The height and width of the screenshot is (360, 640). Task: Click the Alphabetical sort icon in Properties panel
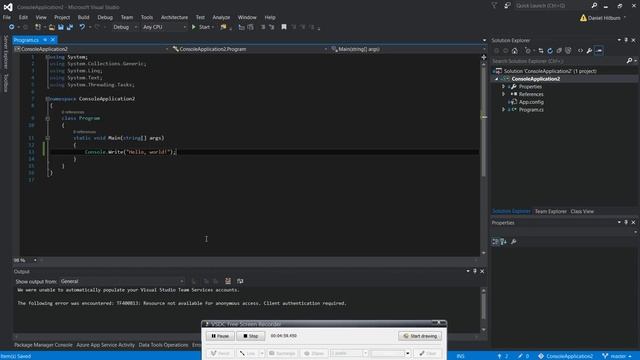[503, 242]
